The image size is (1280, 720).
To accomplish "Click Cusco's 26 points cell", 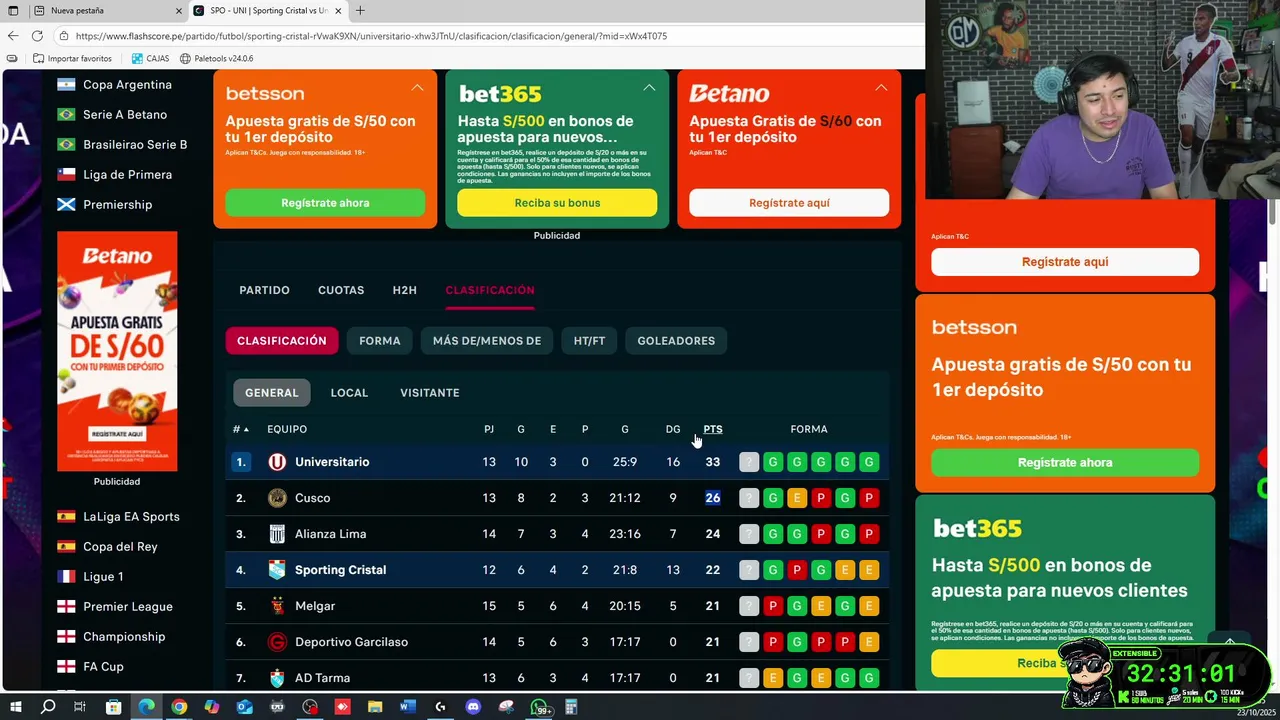I will [x=713, y=498].
